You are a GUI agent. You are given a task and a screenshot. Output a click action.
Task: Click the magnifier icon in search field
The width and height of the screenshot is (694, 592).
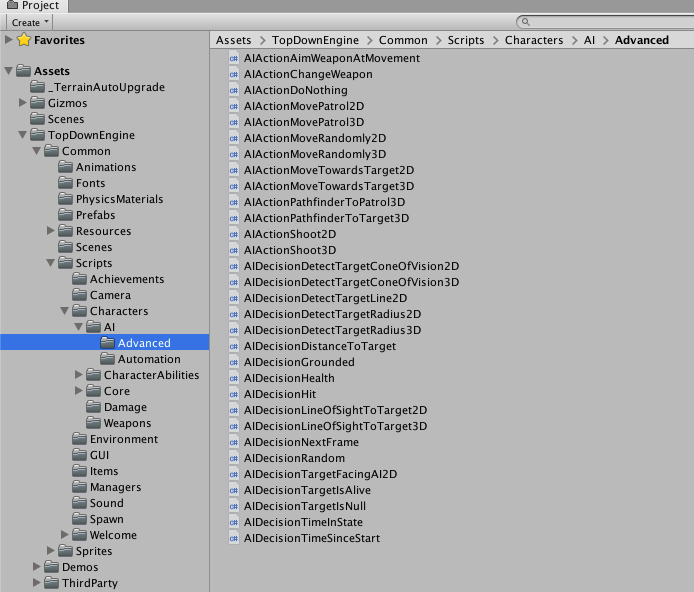coord(525,22)
